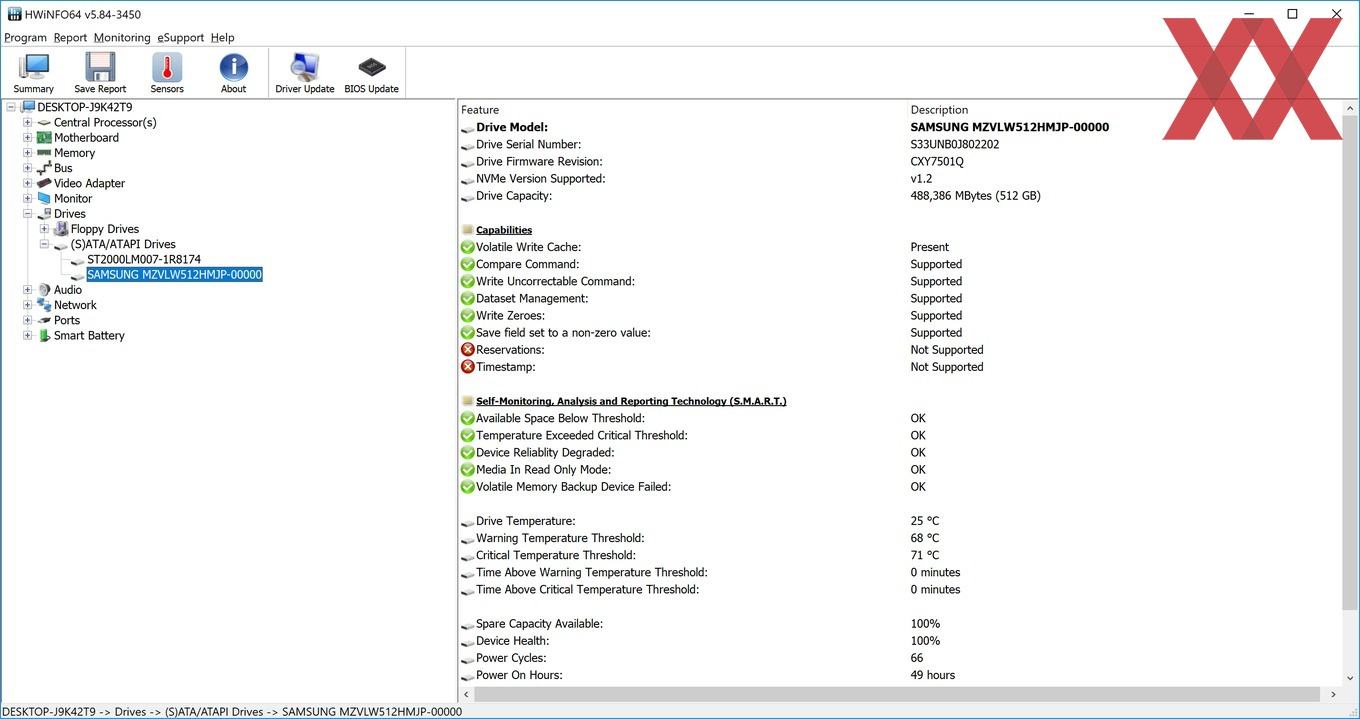
Task: Click the red cross icon beside Timestamp
Action: (467, 367)
